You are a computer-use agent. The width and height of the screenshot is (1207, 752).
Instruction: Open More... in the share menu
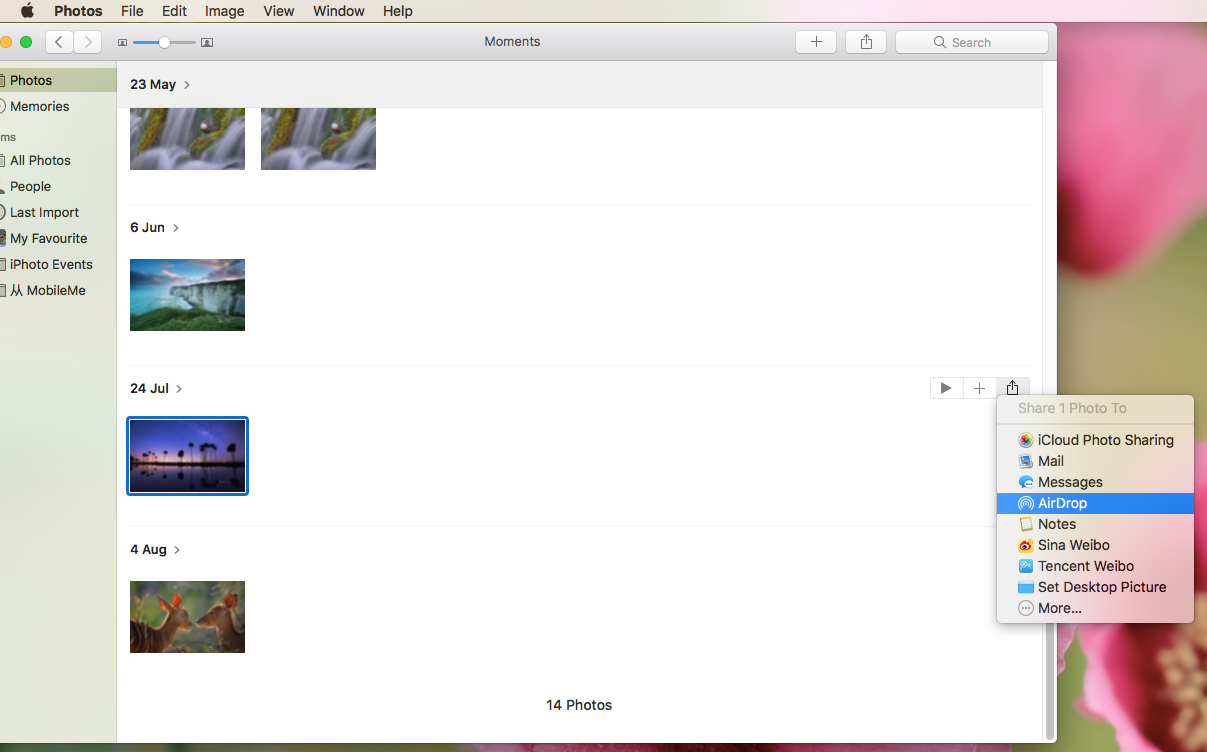coord(1059,608)
